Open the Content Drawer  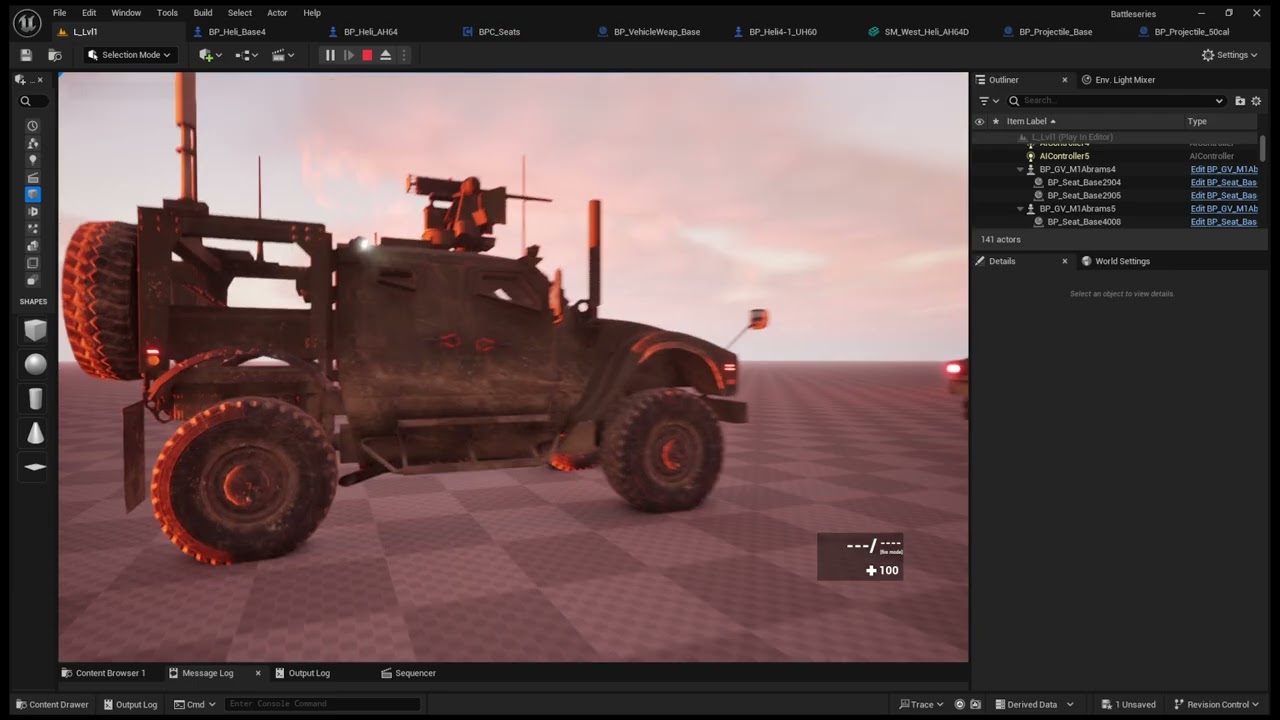pos(52,705)
